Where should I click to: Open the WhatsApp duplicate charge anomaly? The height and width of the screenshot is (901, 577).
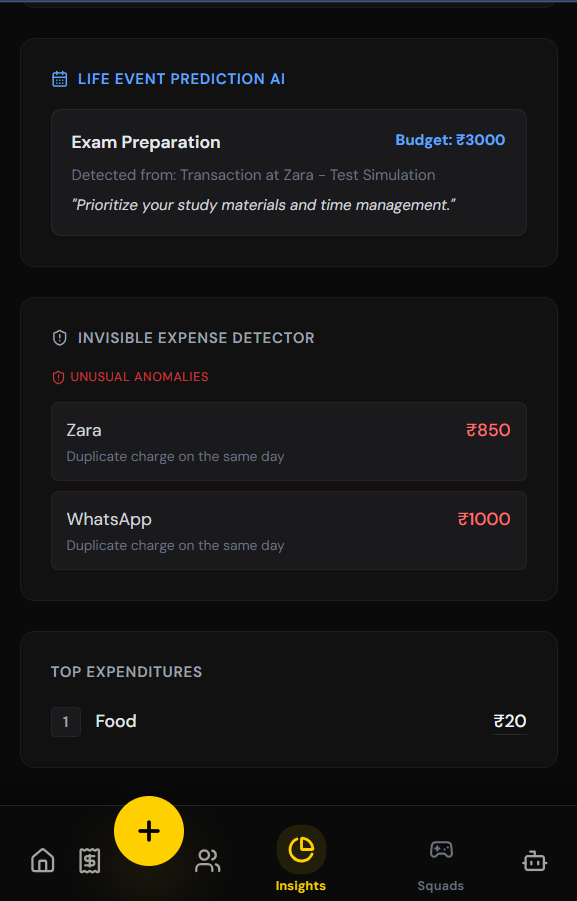pyautogui.click(x=289, y=530)
